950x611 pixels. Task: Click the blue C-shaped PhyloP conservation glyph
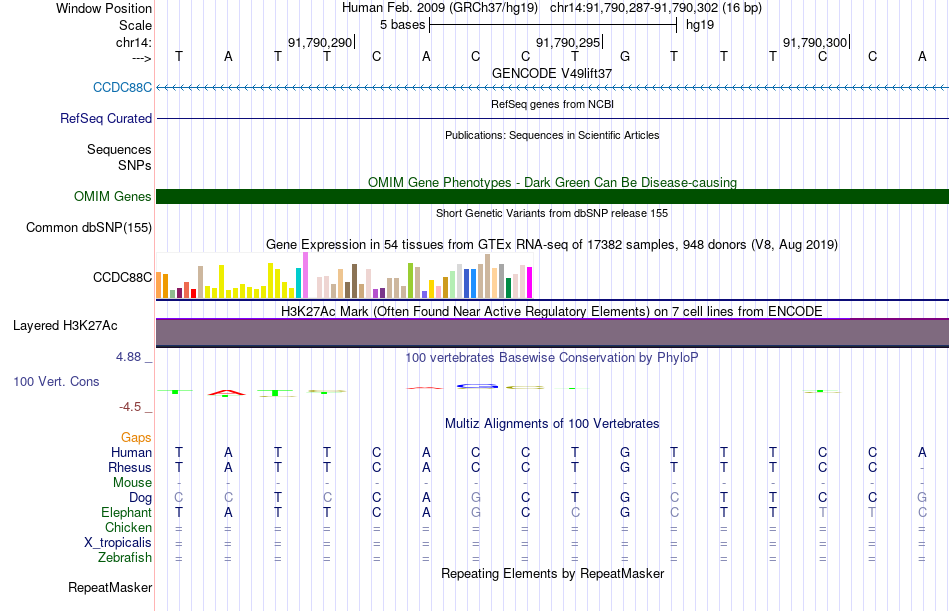click(x=477, y=386)
